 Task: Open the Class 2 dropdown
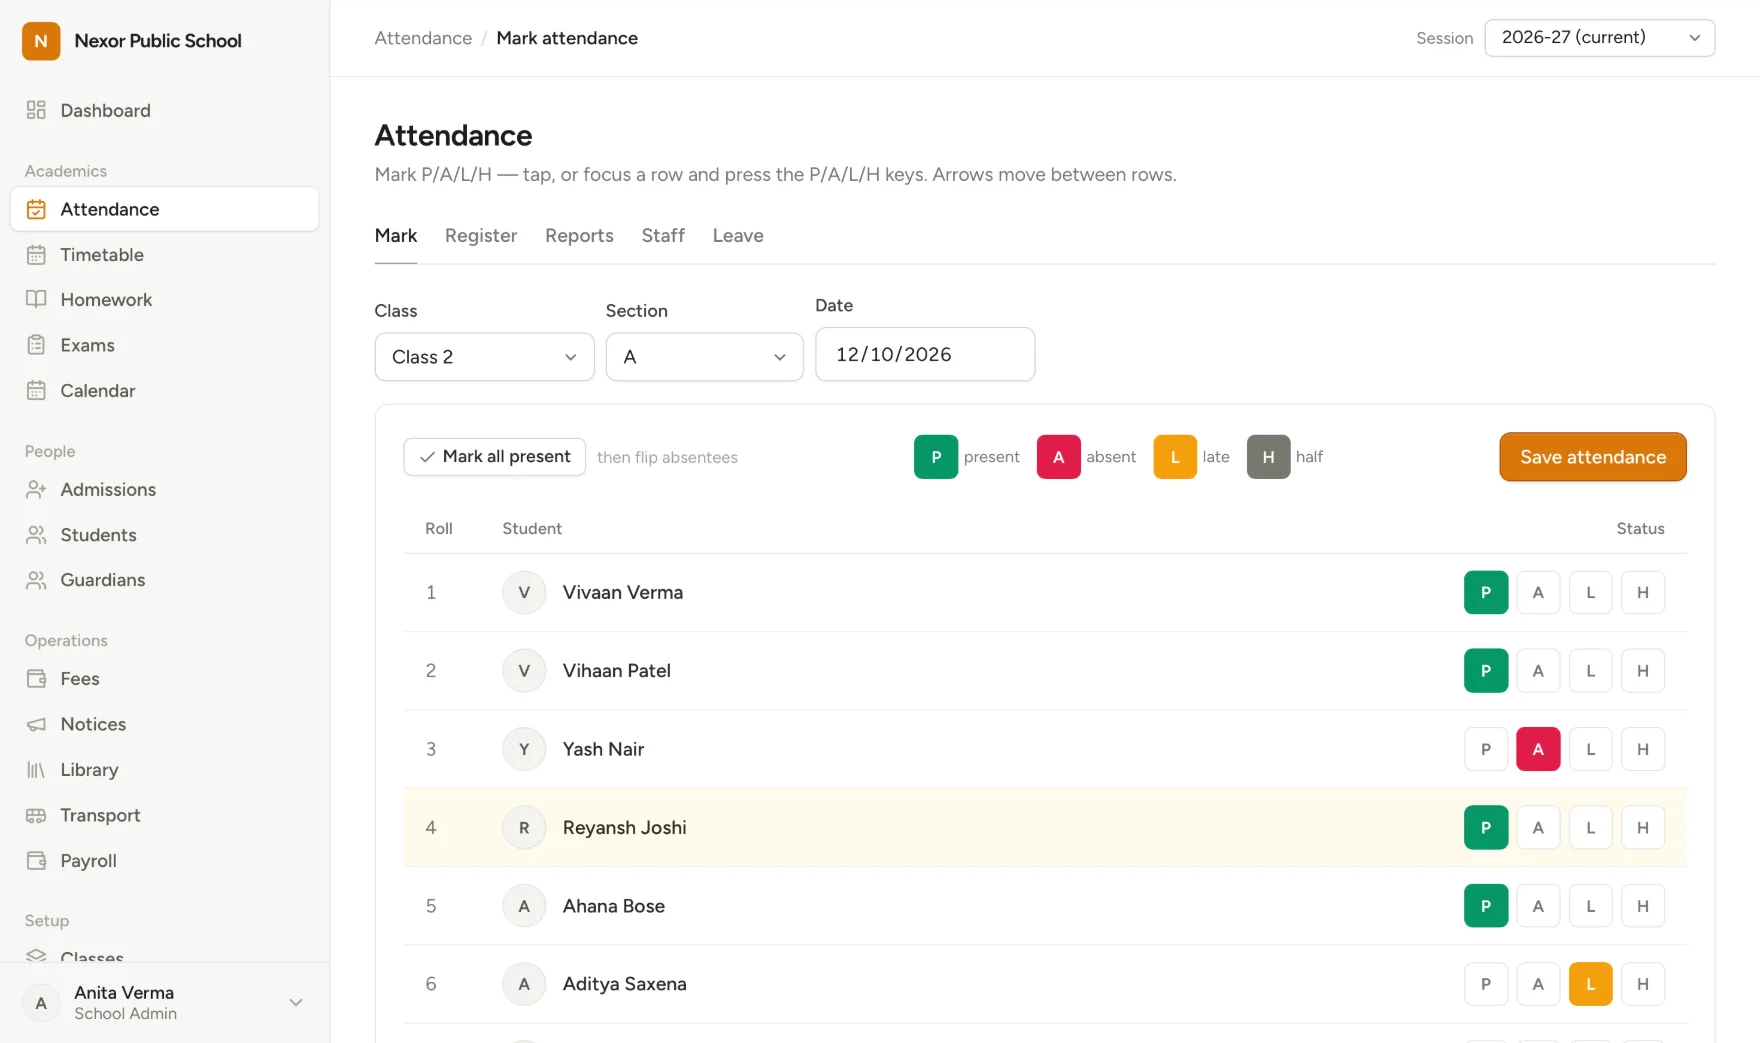485,357
